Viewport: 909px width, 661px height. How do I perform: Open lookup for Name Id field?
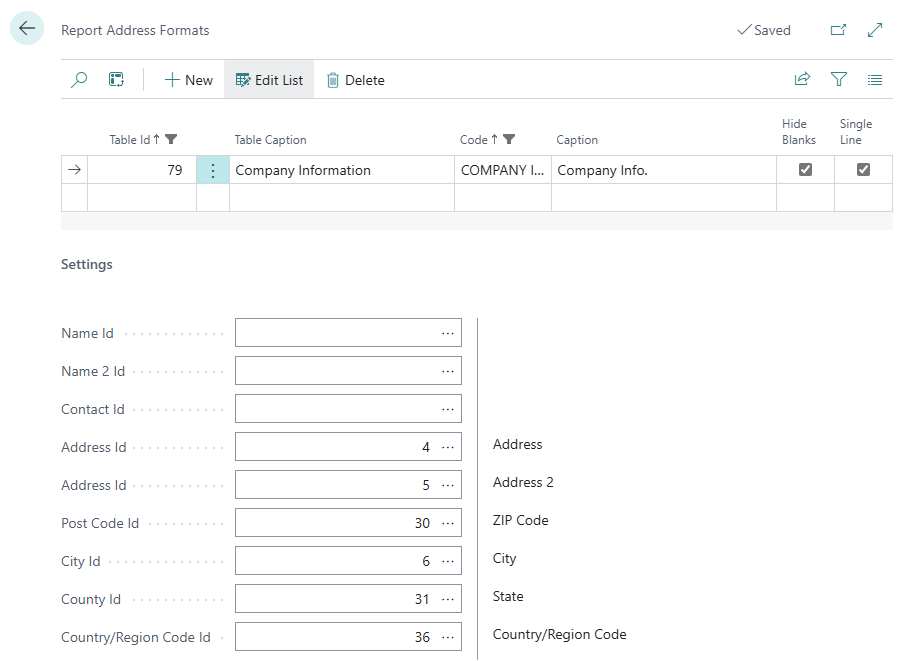click(x=448, y=333)
